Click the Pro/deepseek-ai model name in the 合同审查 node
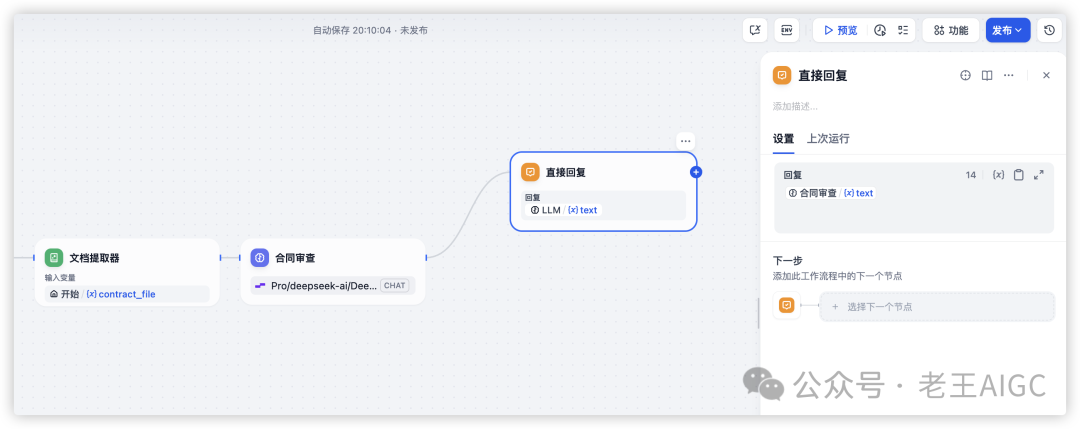The image size is (1080, 429). coord(324,285)
